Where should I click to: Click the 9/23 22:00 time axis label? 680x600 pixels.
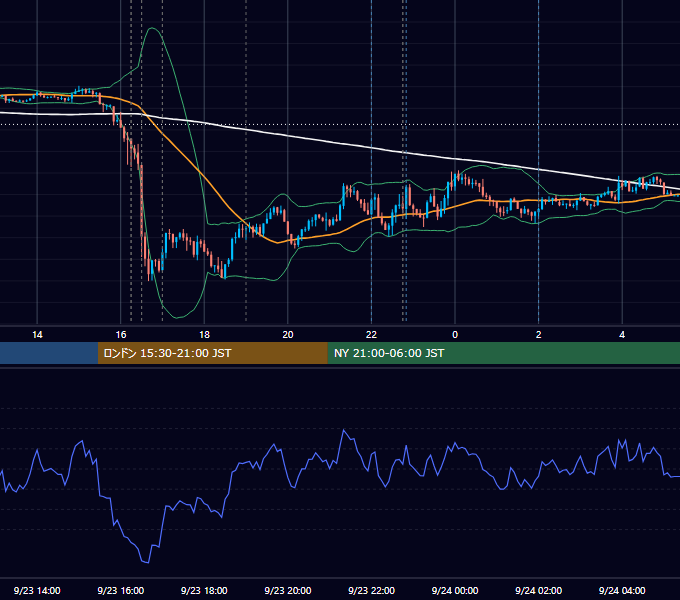click(x=371, y=590)
